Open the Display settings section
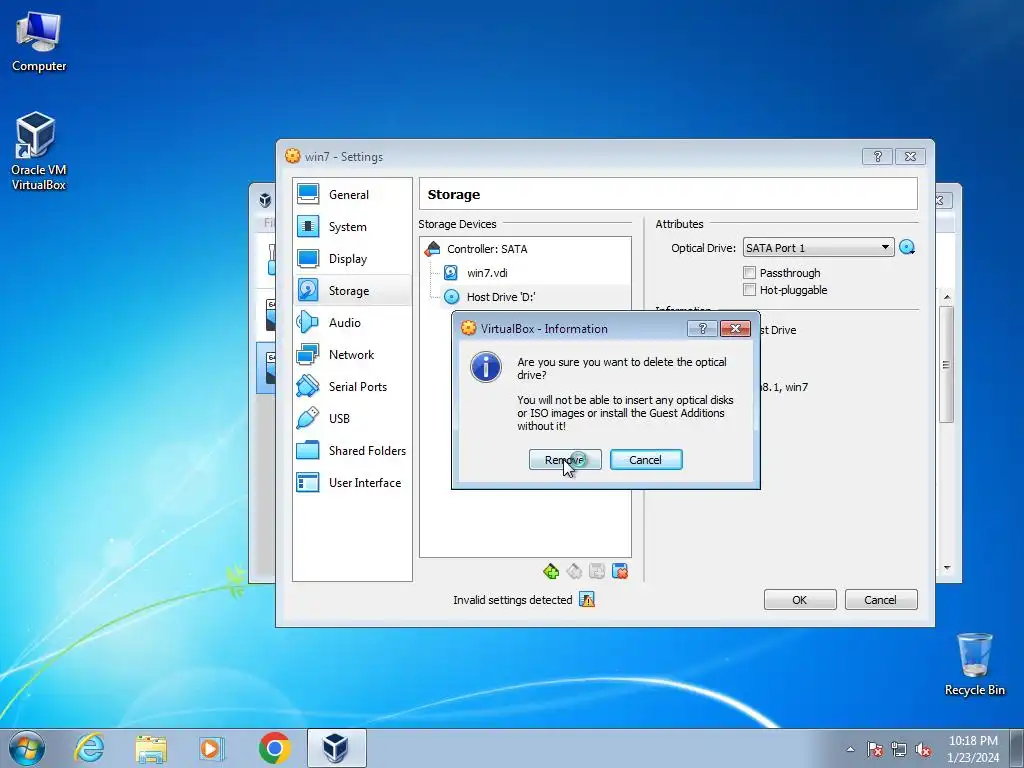This screenshot has width=1024, height=768. 352,259
